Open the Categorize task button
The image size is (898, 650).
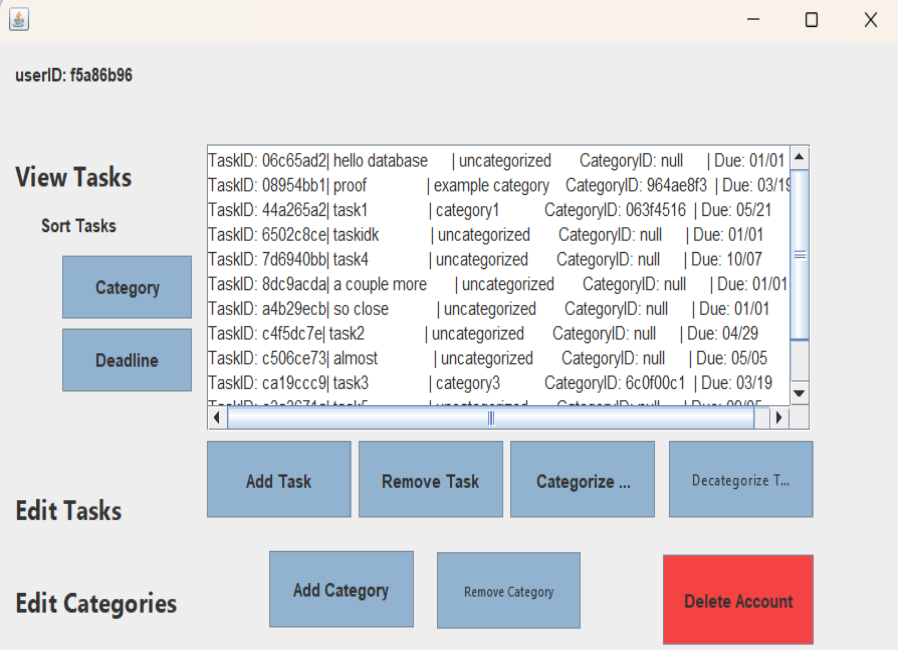[x=582, y=480]
